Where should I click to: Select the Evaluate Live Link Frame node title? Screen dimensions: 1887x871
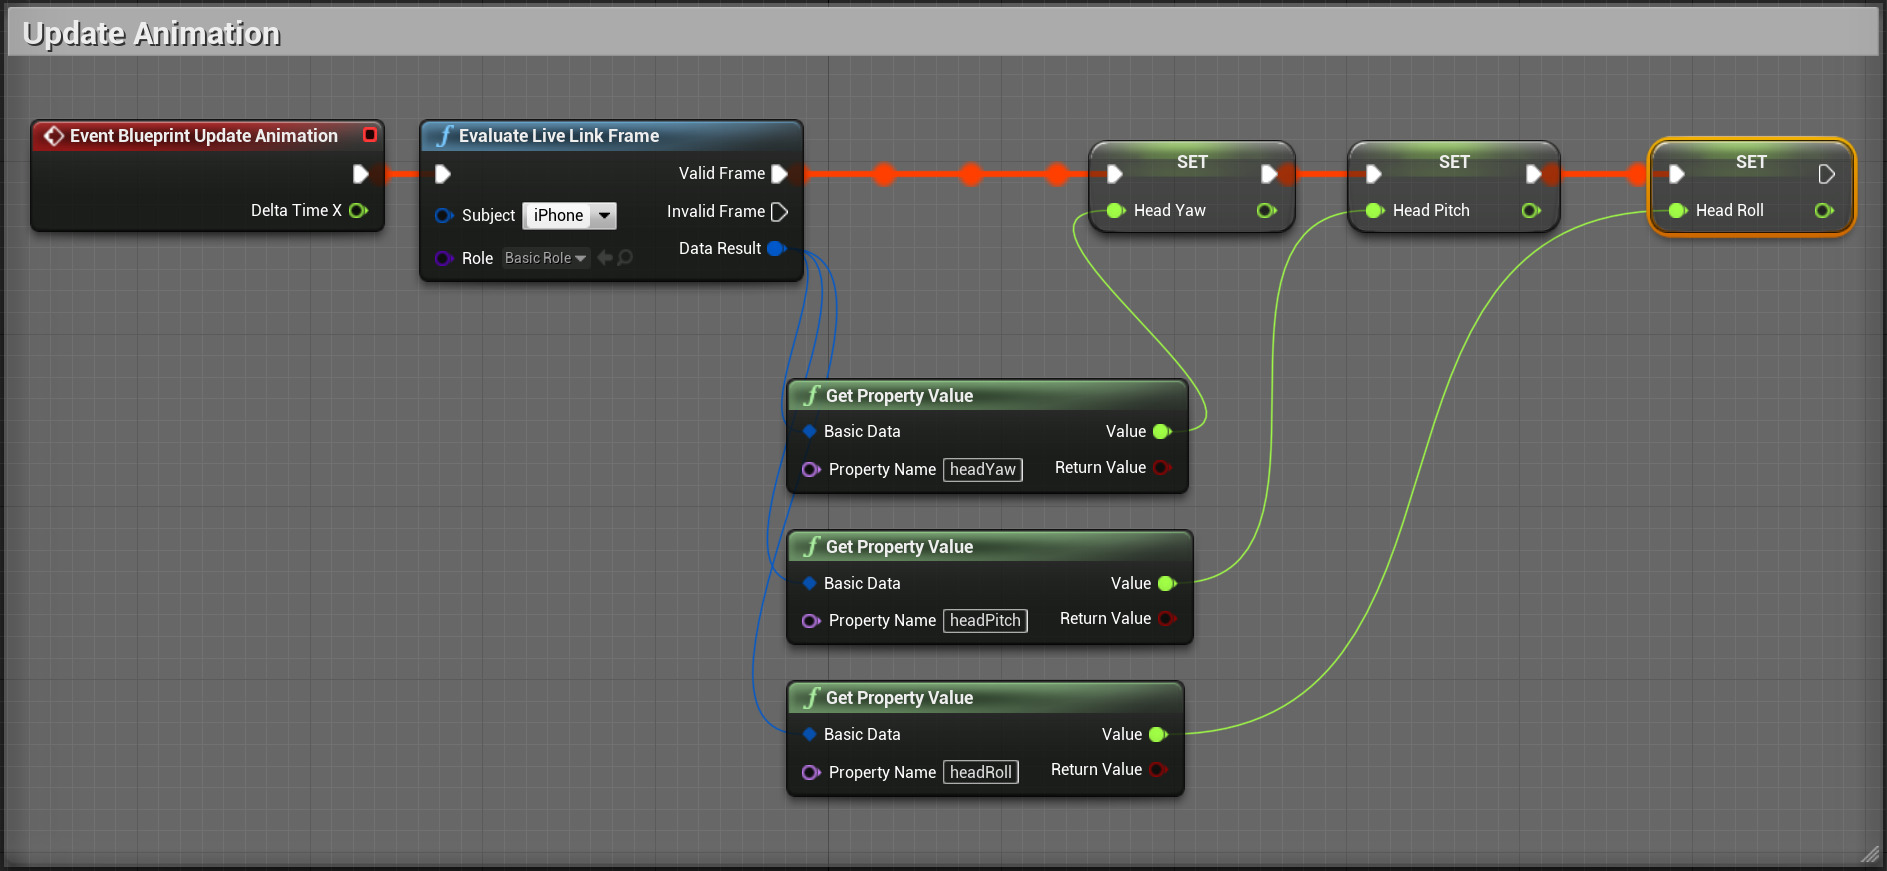[x=558, y=136]
